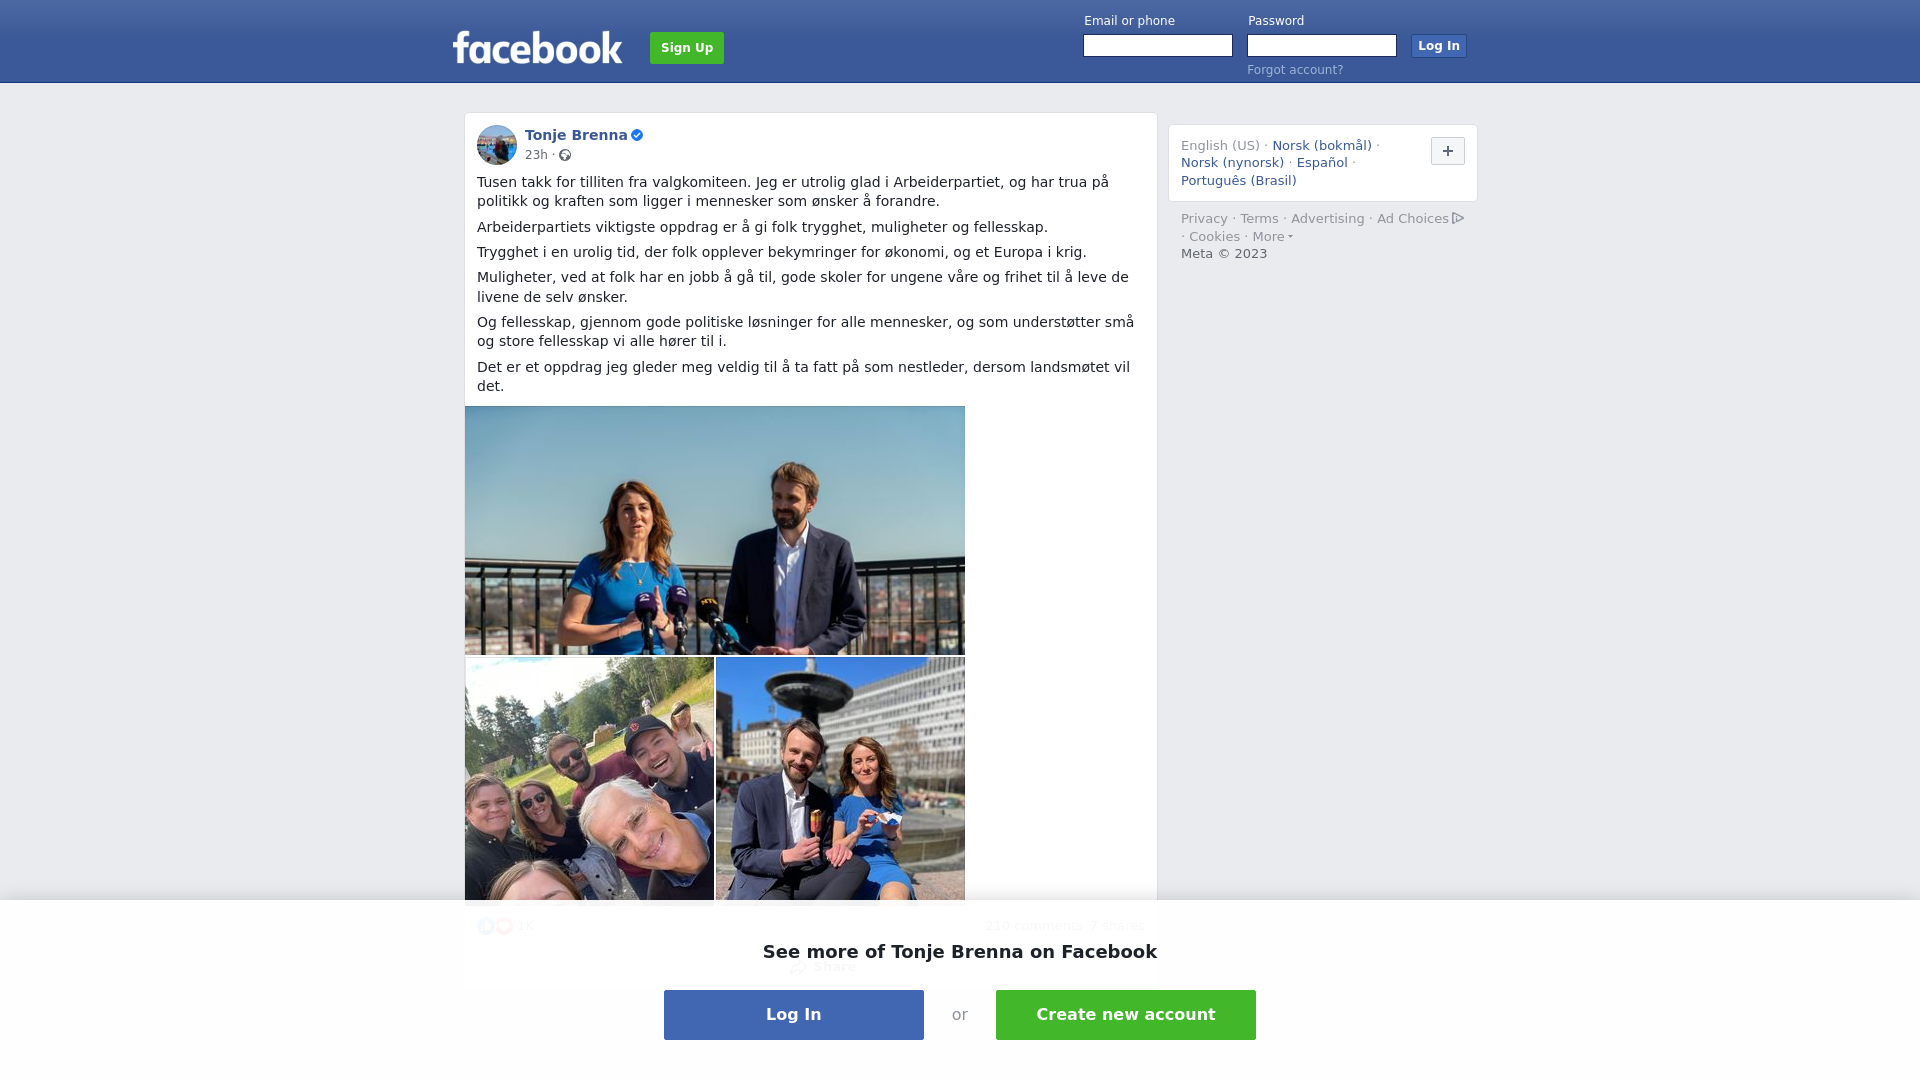Click the Facebook logo

pyautogui.click(x=537, y=48)
